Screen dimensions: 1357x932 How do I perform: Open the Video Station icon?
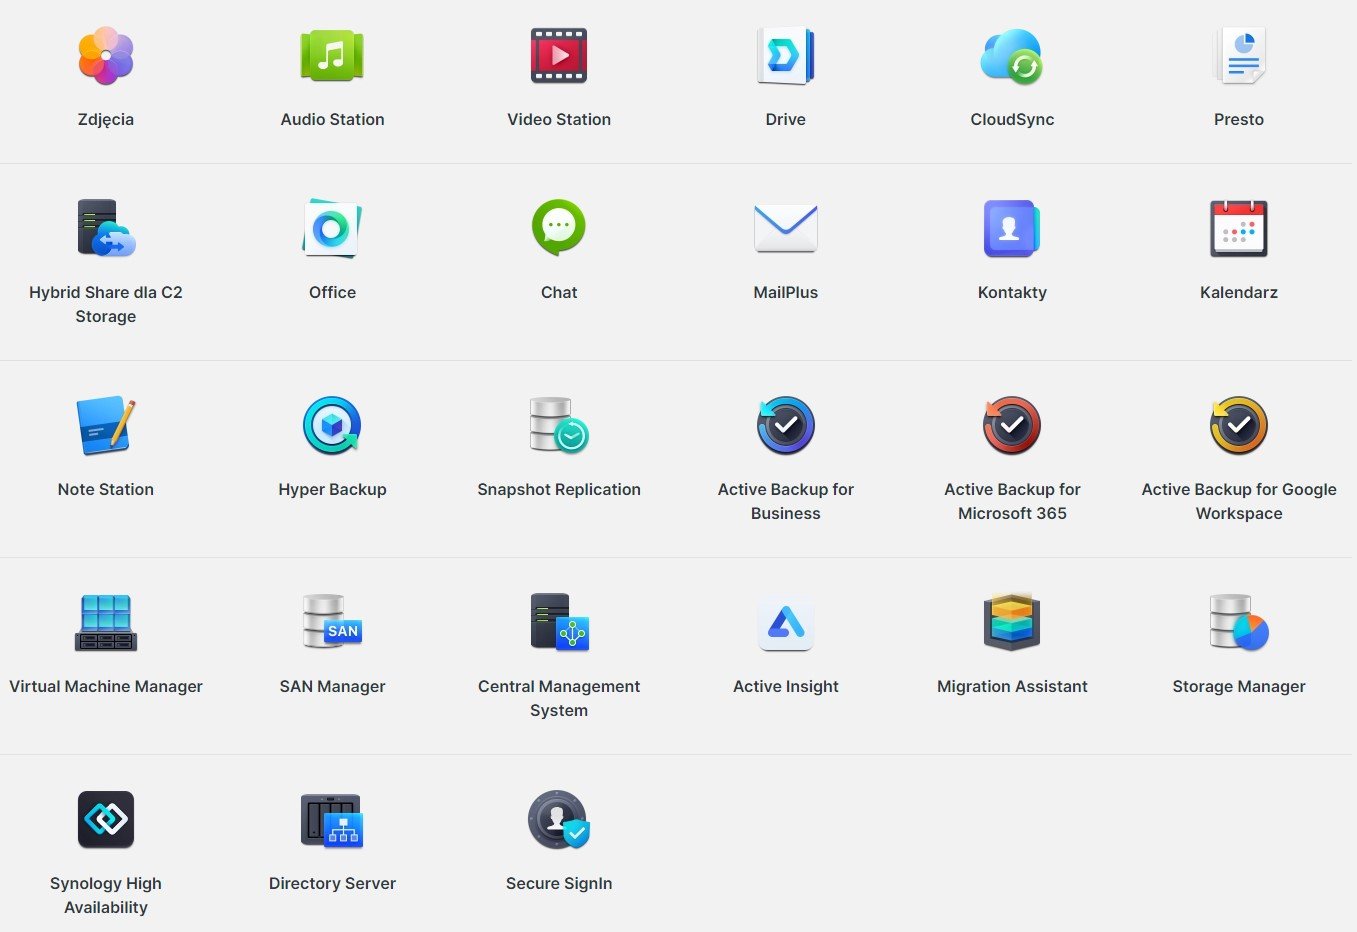pos(559,56)
